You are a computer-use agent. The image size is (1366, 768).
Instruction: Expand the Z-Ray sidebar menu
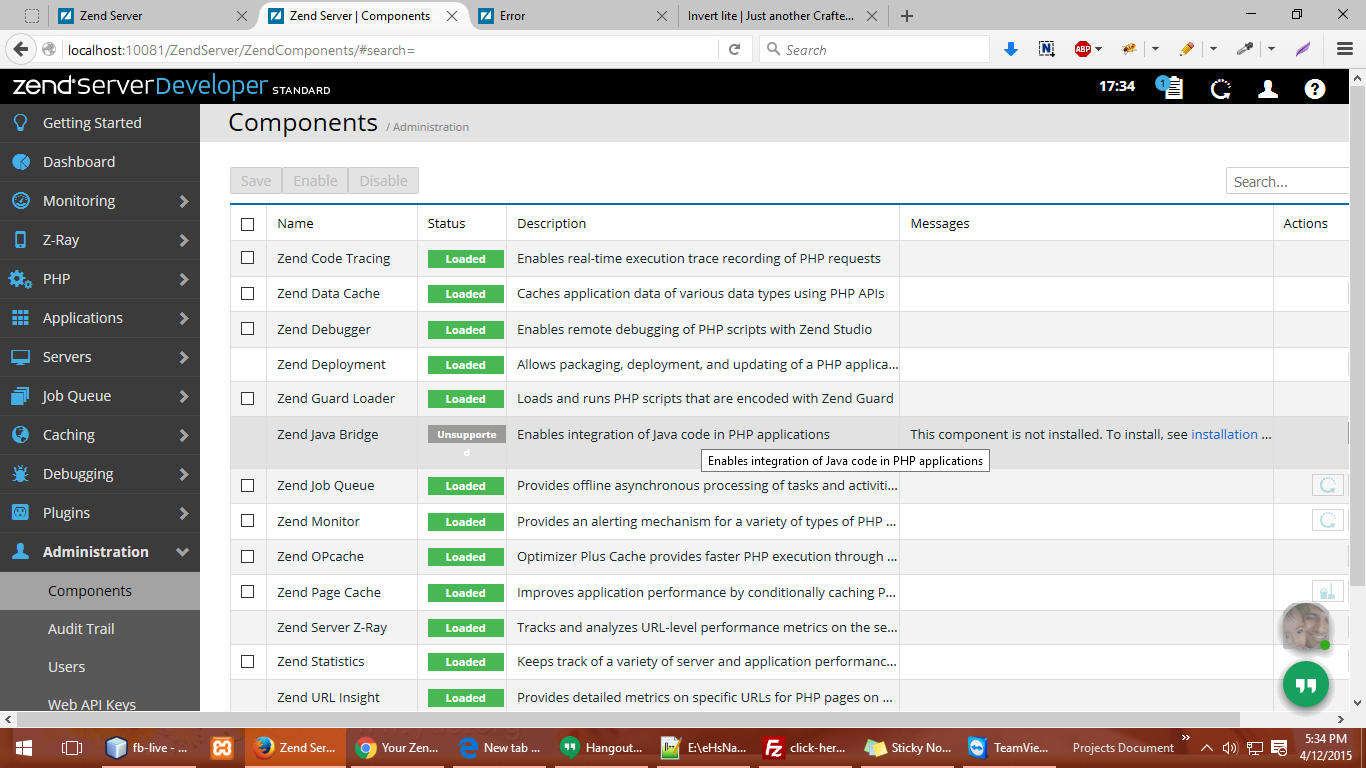pos(100,240)
